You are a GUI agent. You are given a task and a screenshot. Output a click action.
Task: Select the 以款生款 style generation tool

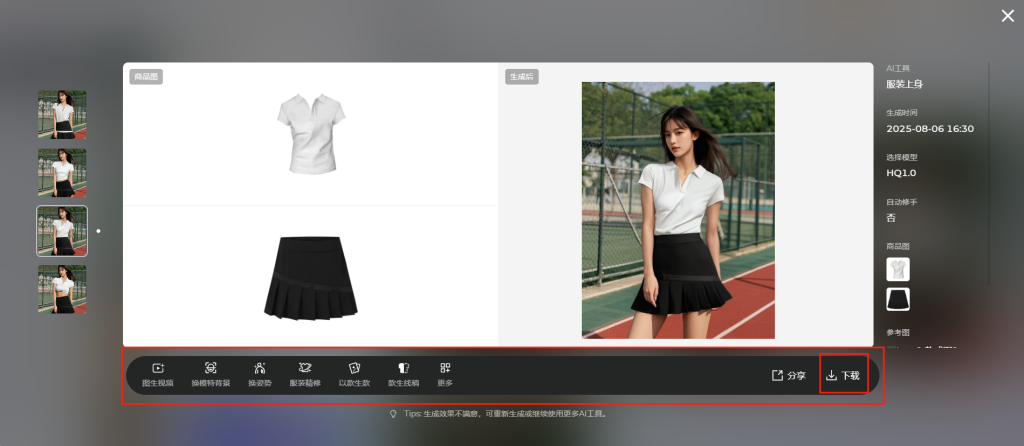click(355, 375)
